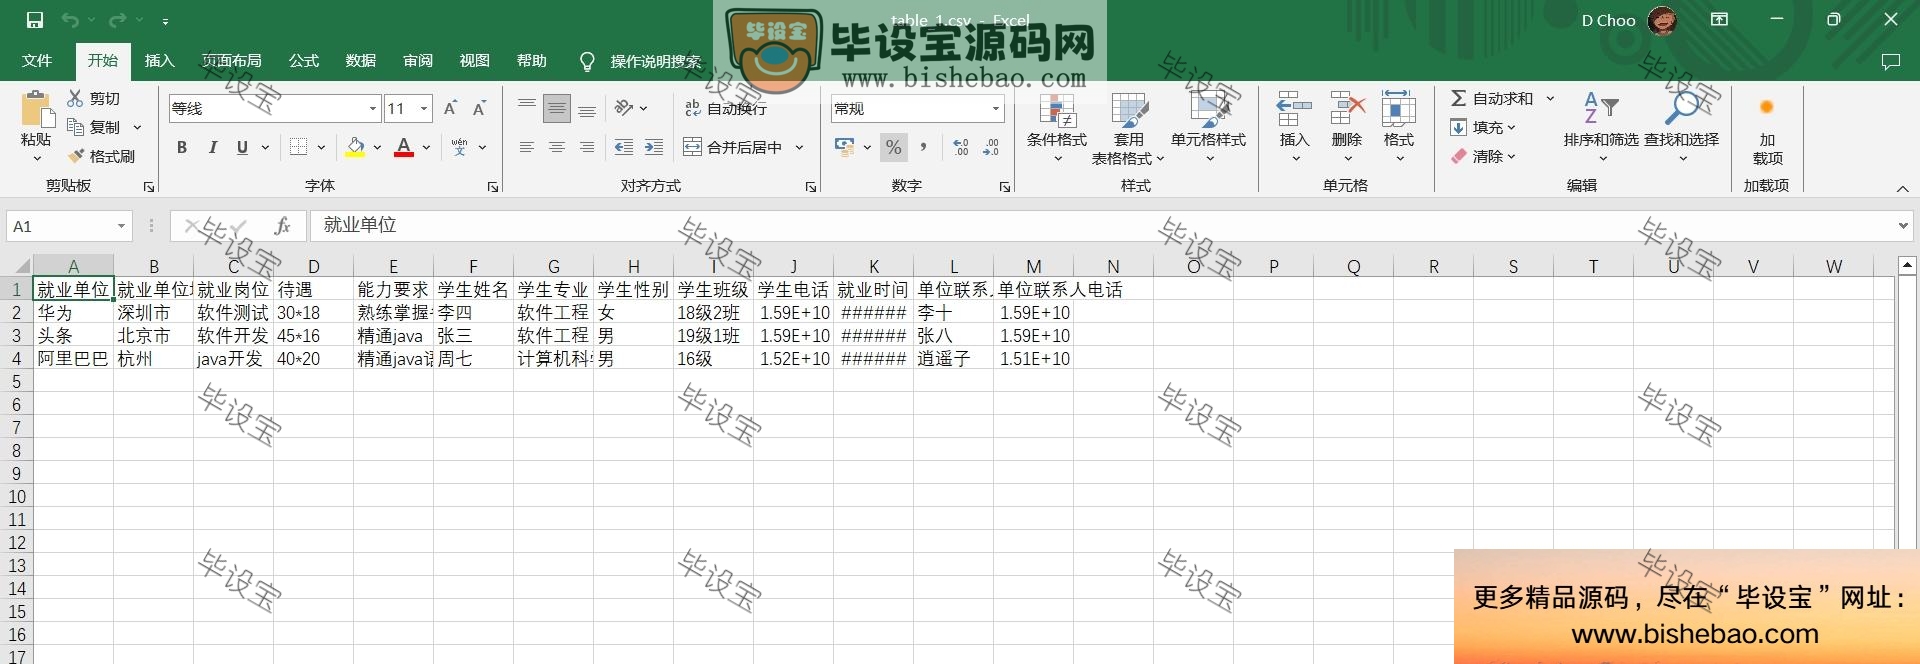Expand the Merge and Center dropdown arrow
This screenshot has height=664, width=1920.
coord(800,147)
